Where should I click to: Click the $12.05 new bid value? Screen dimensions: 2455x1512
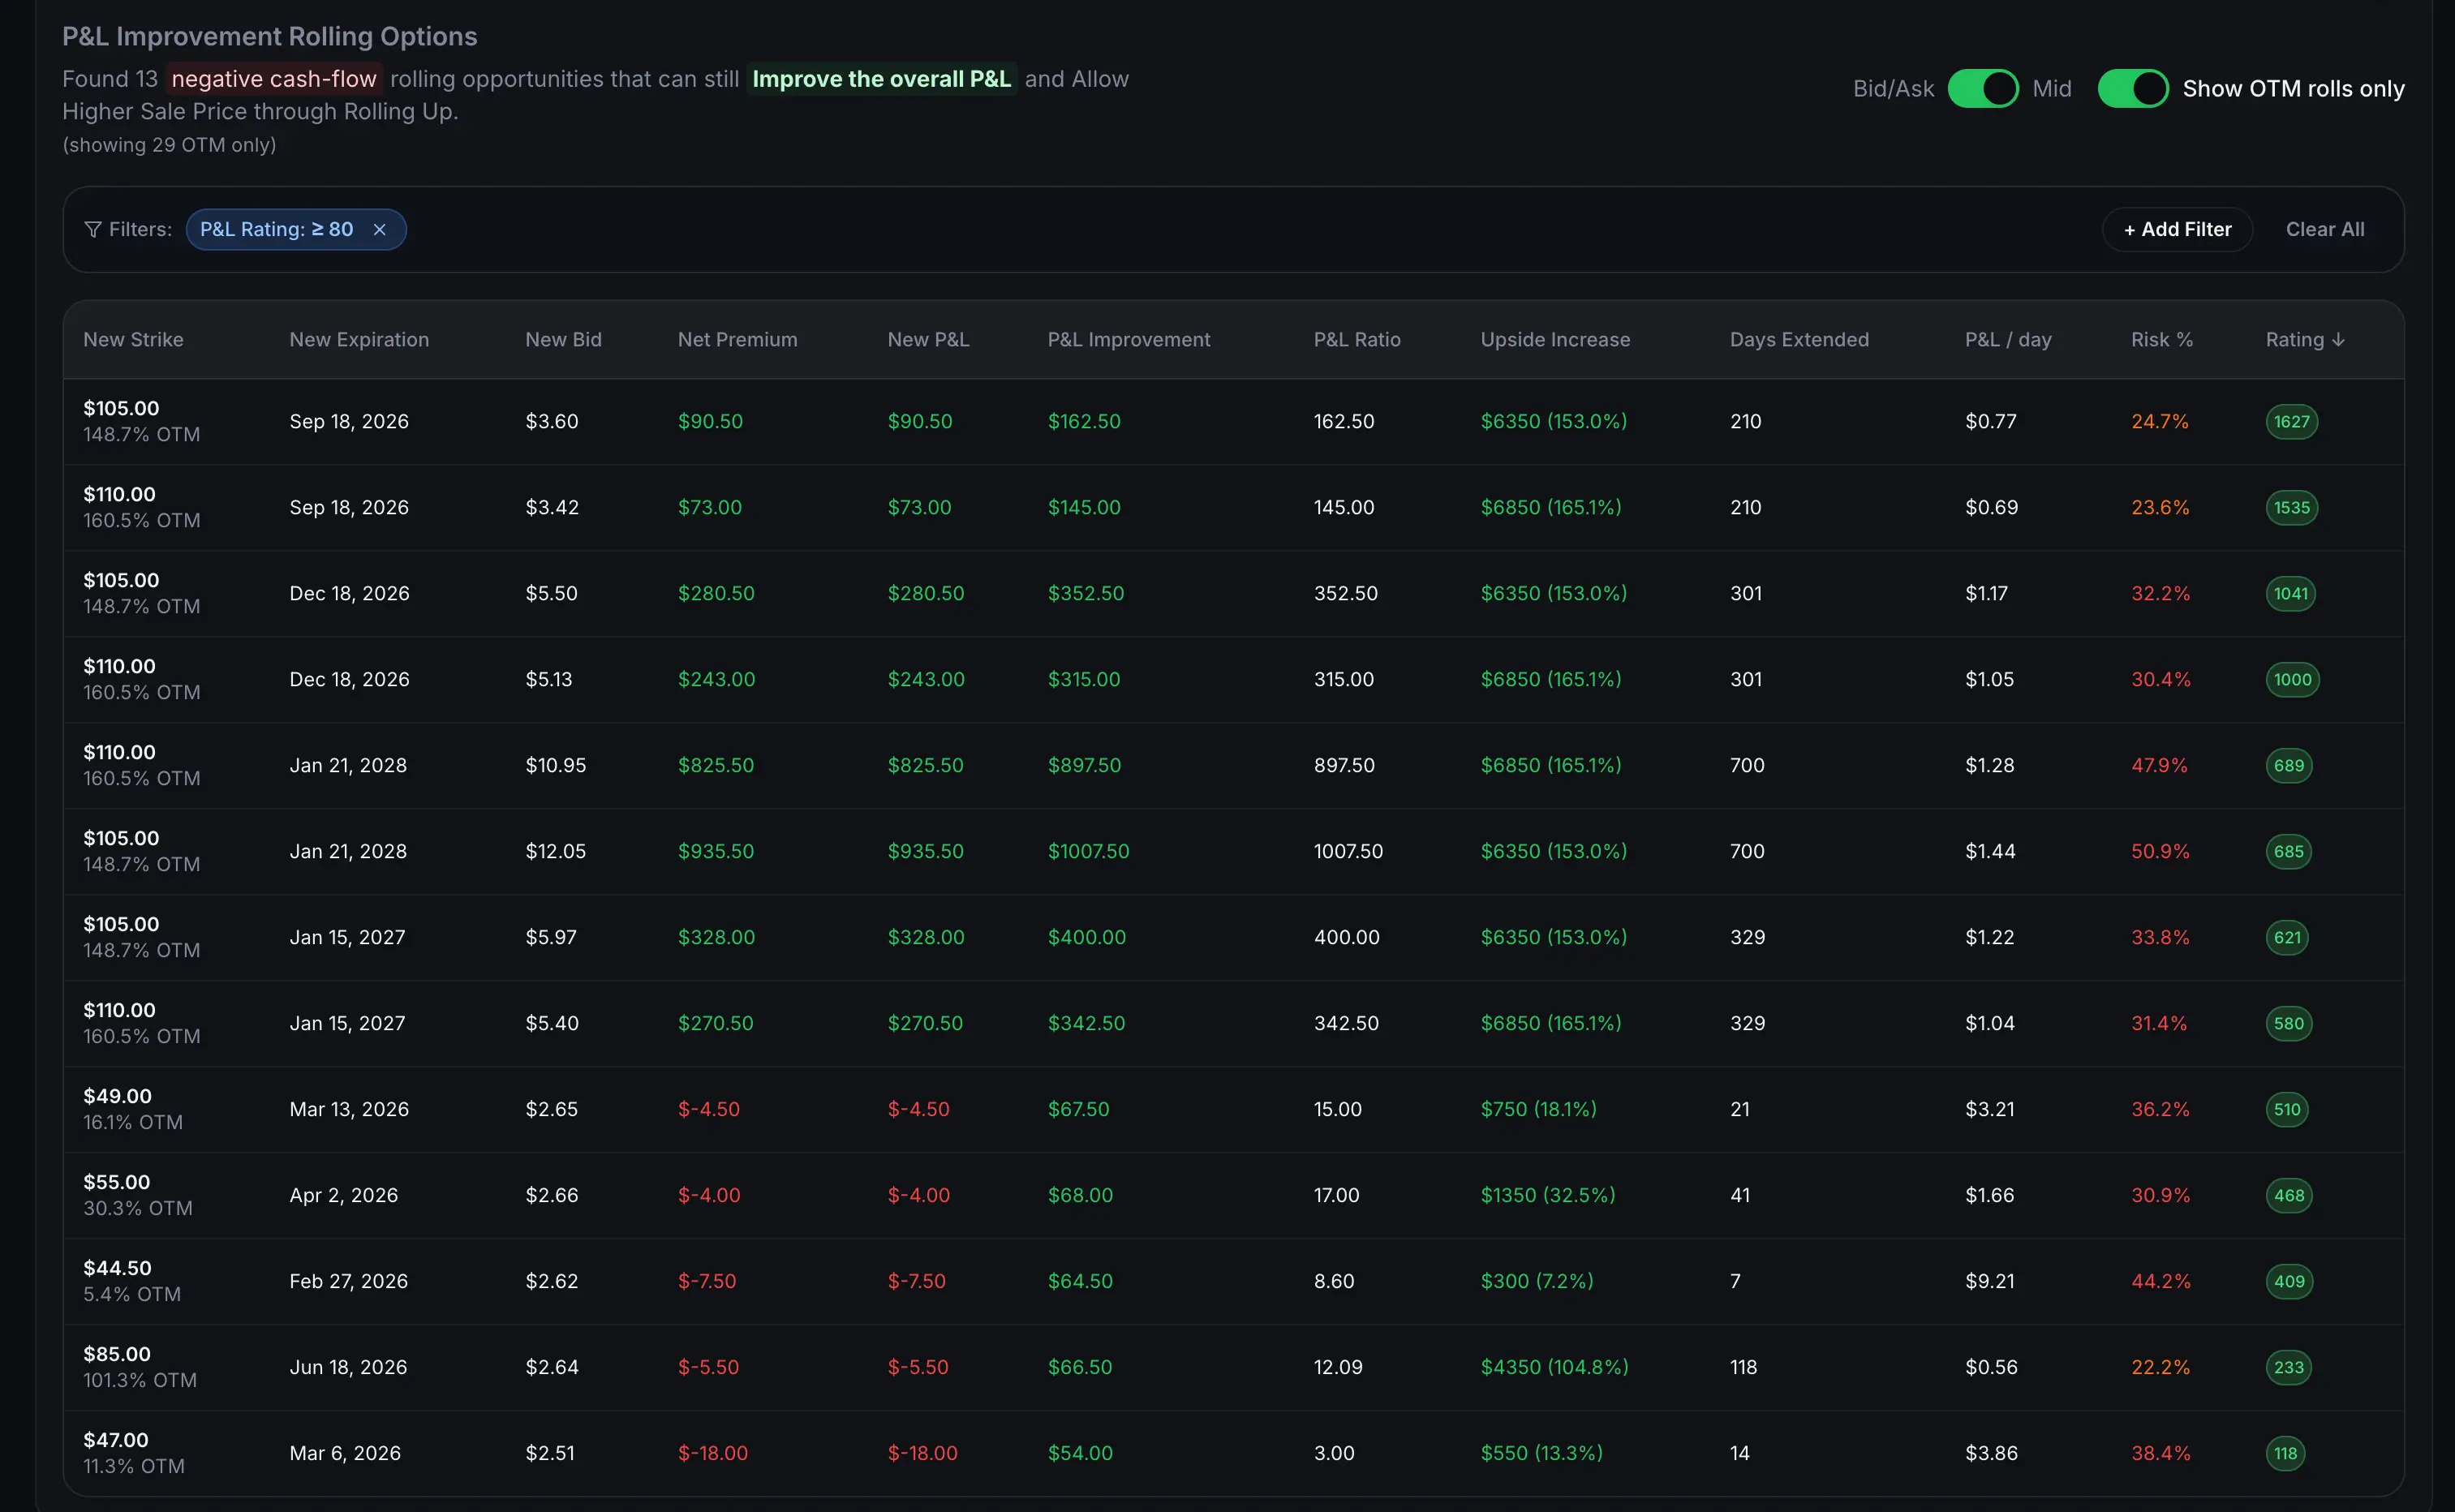click(x=555, y=852)
